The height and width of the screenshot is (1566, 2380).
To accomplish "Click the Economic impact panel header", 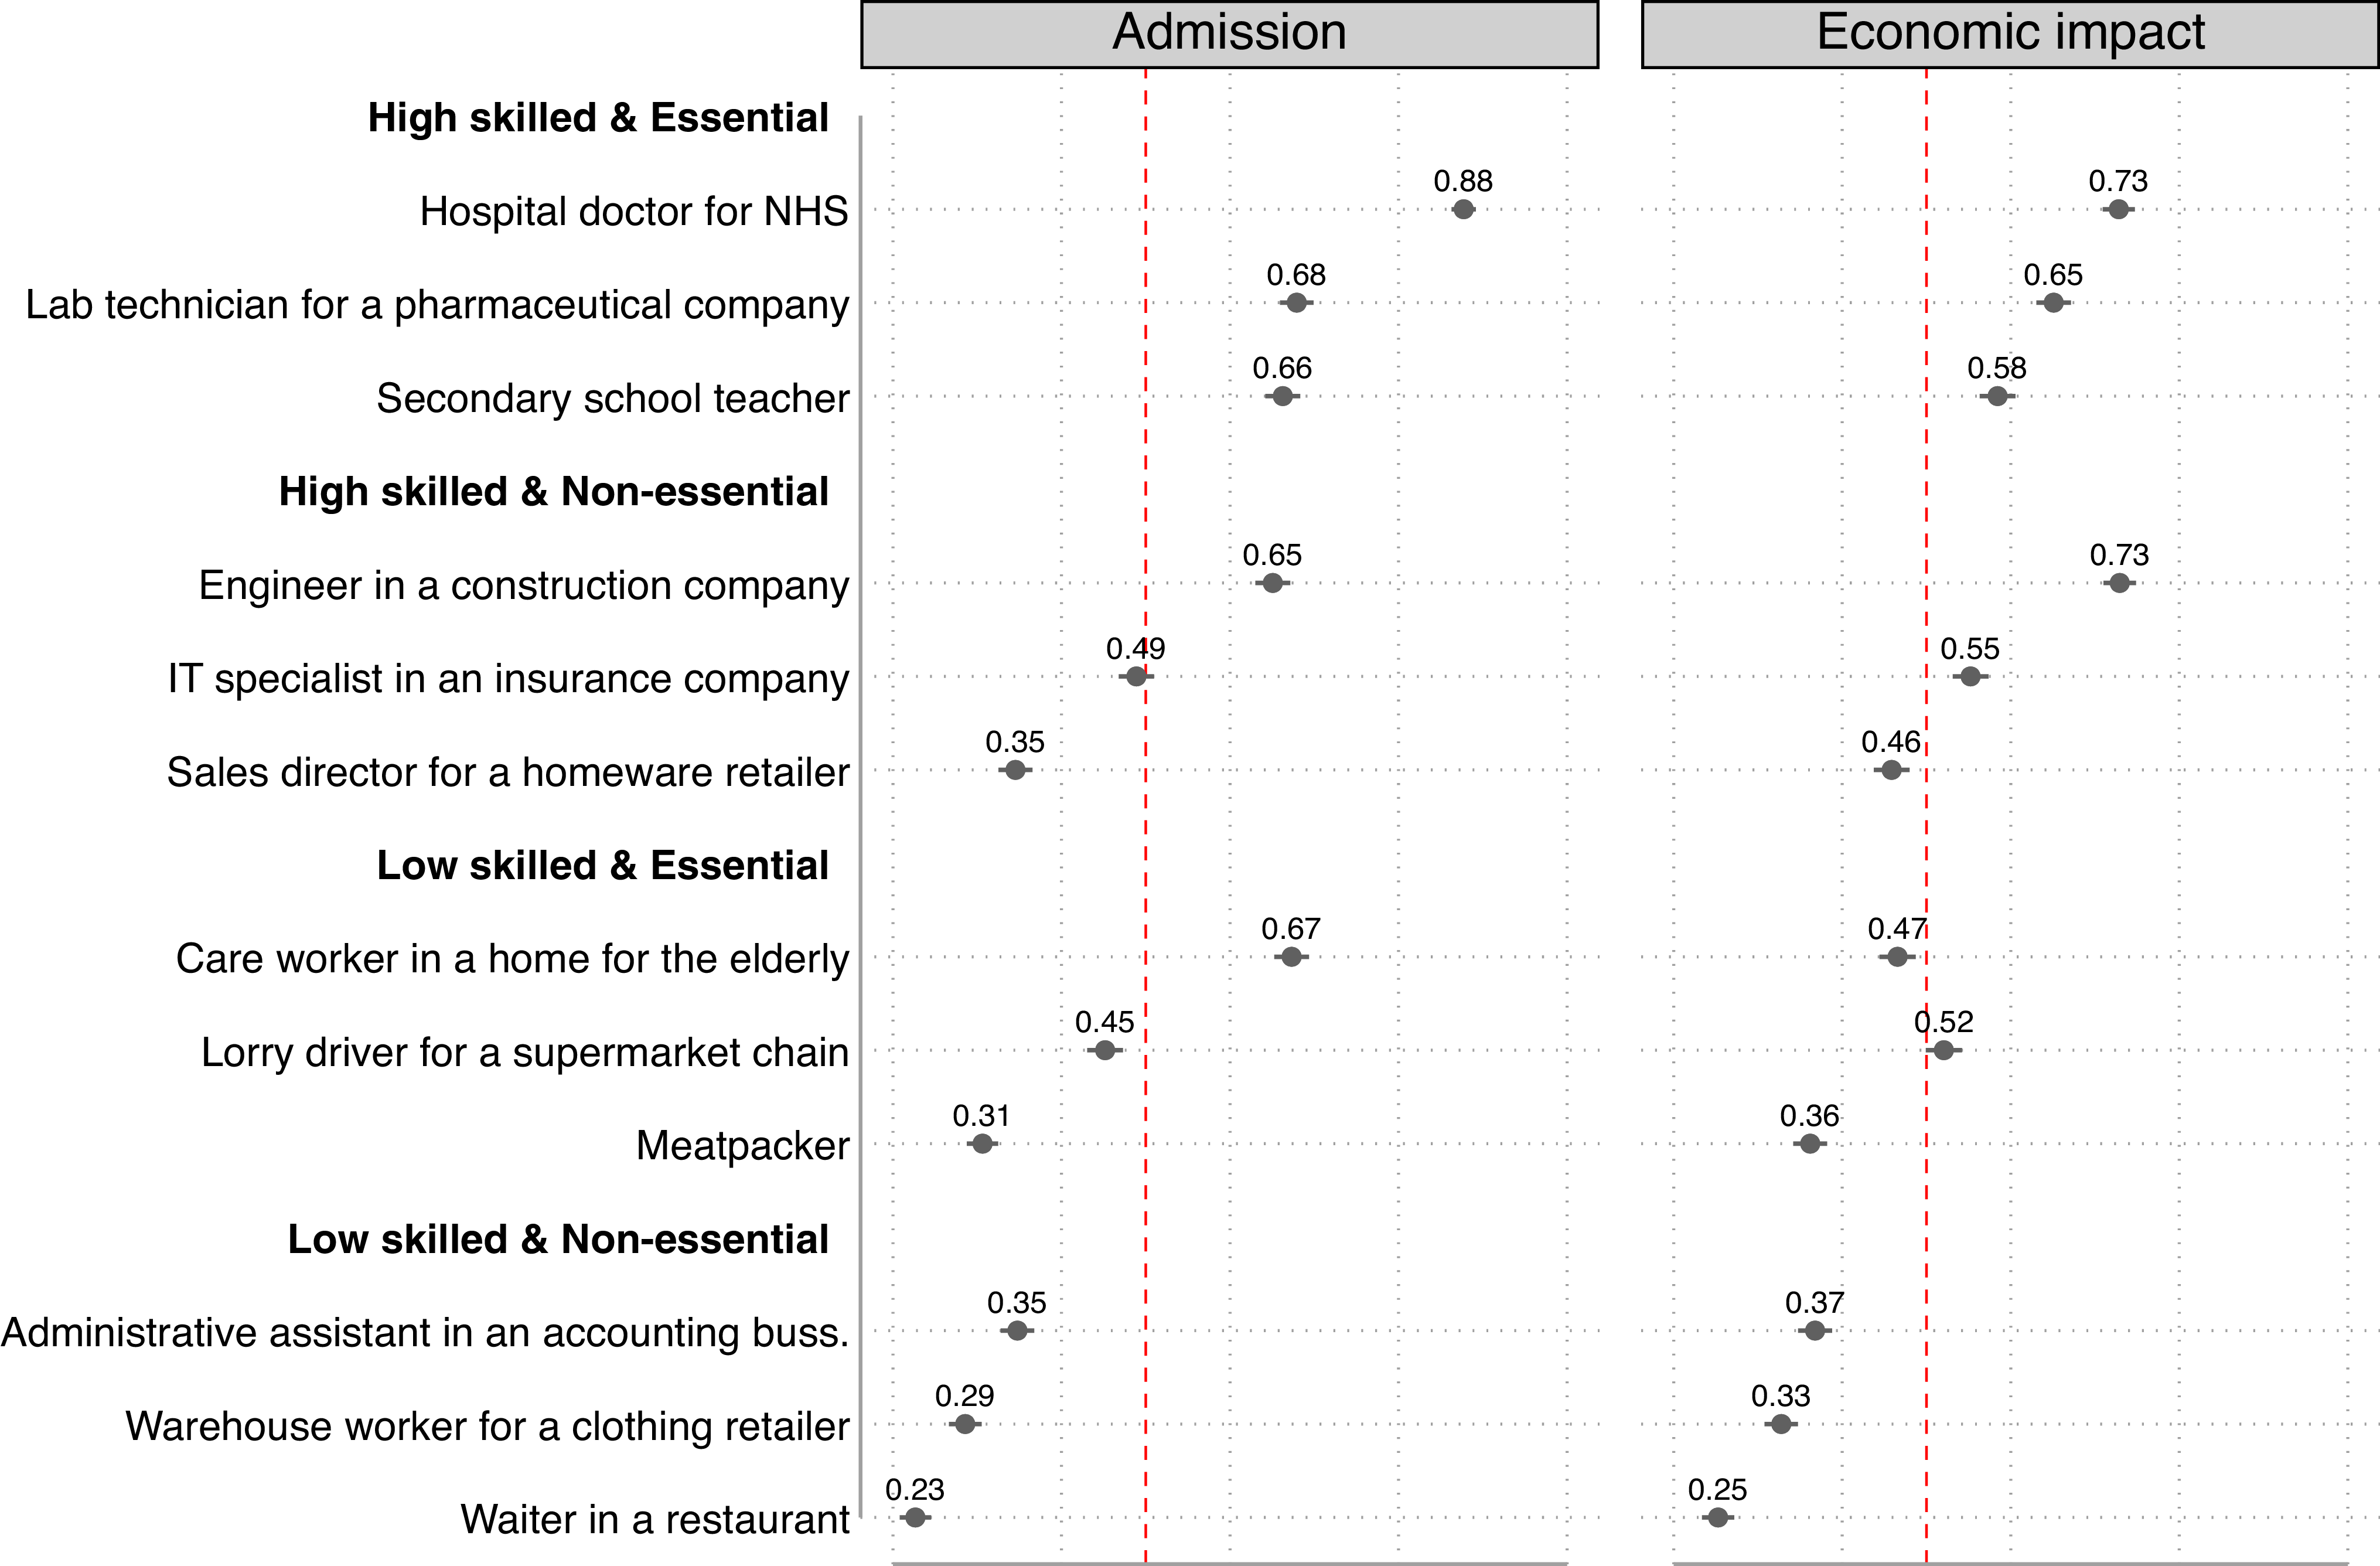I will pos(2010,34).
